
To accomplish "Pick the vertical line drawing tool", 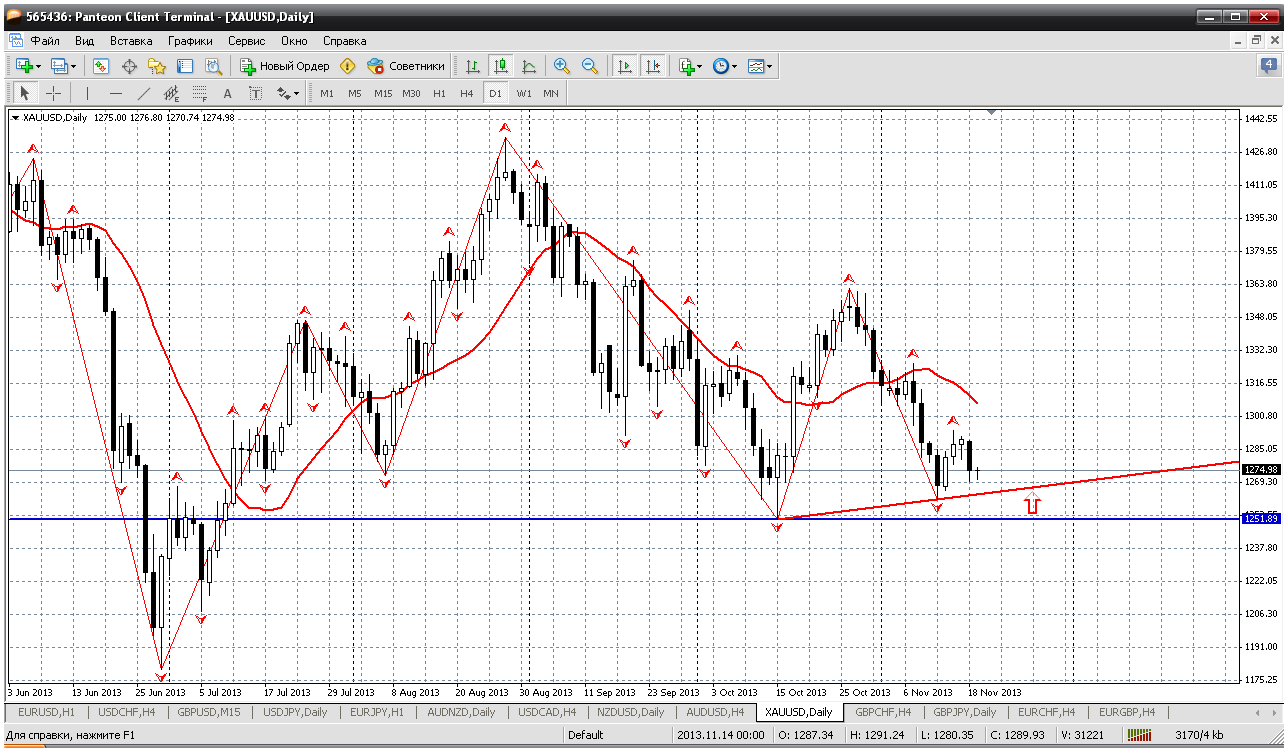I will pyautogui.click(x=87, y=93).
